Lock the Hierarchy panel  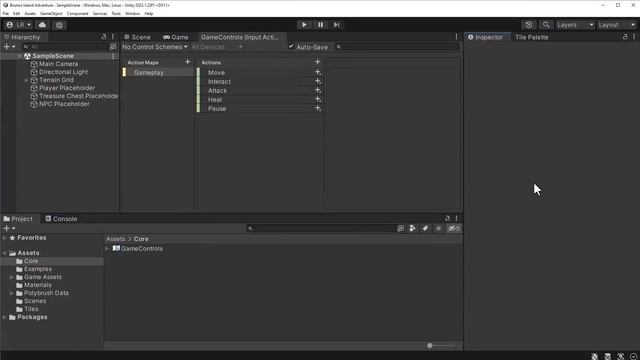(x=104, y=37)
